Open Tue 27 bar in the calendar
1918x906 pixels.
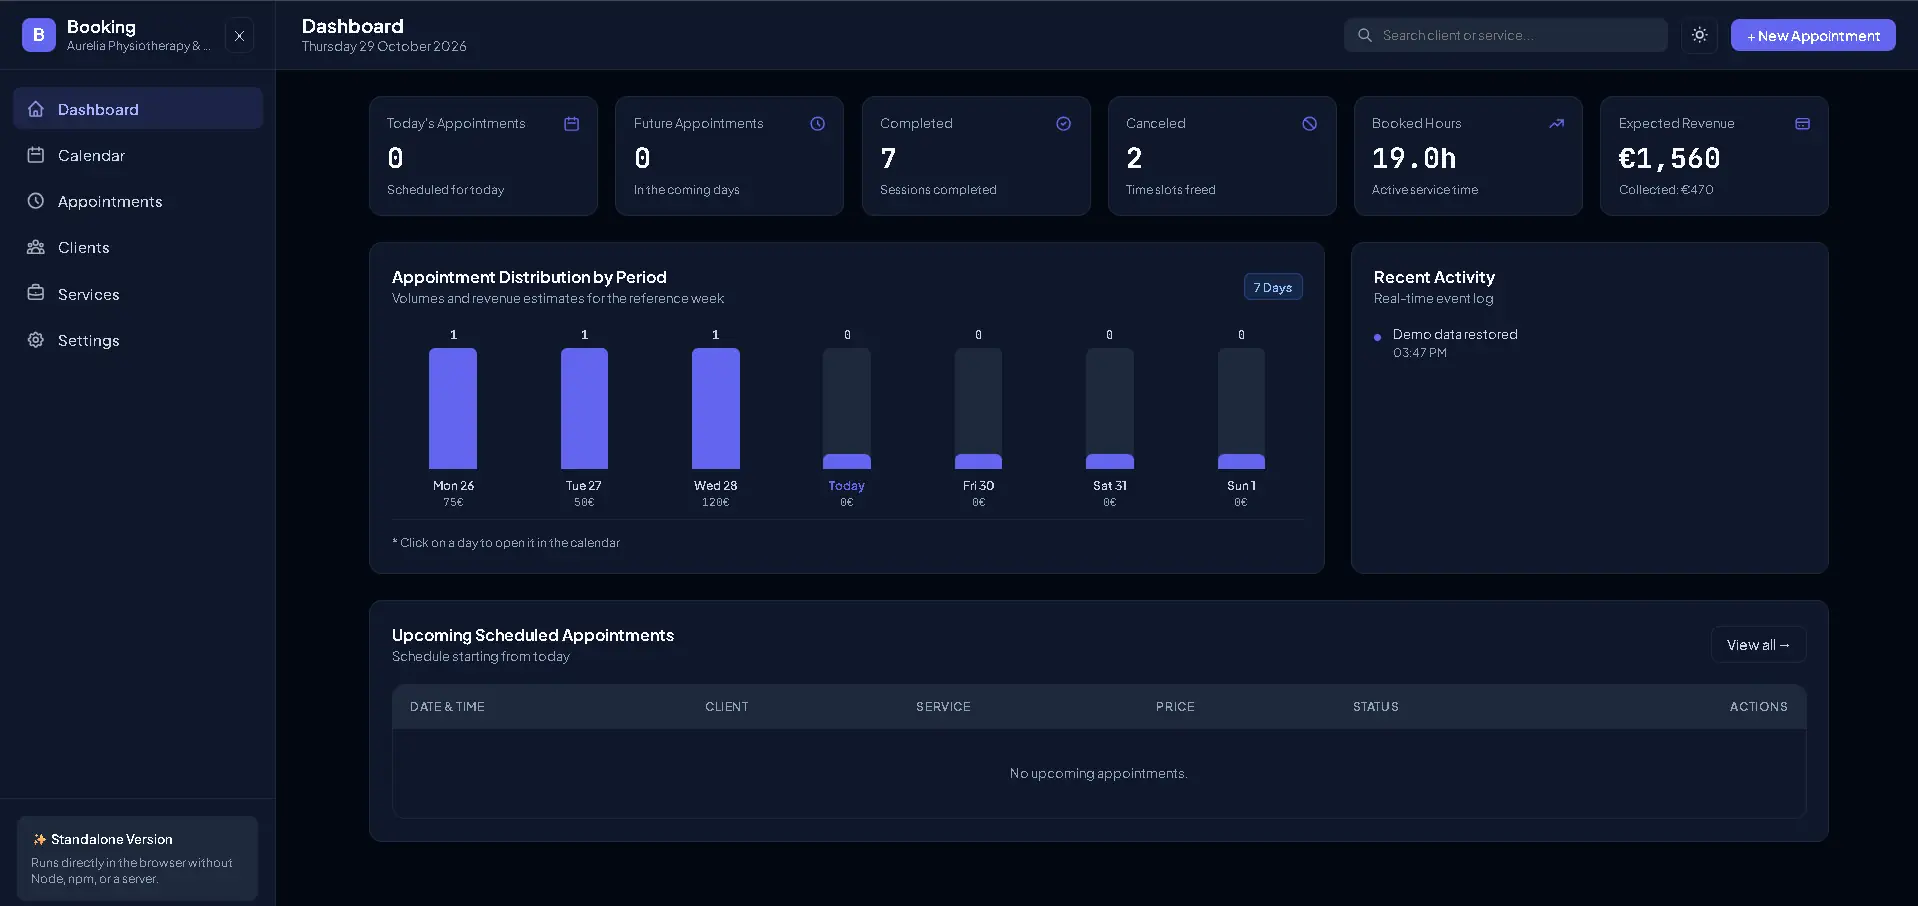[x=584, y=408]
